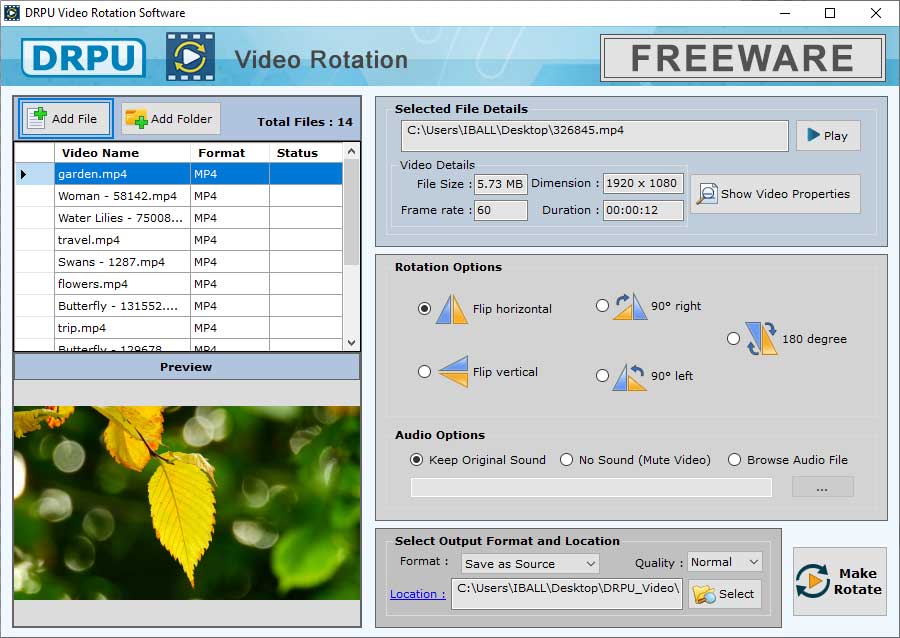Open the Quality dropdown showing Normal
Screen dimensions: 900x638
(x=724, y=562)
